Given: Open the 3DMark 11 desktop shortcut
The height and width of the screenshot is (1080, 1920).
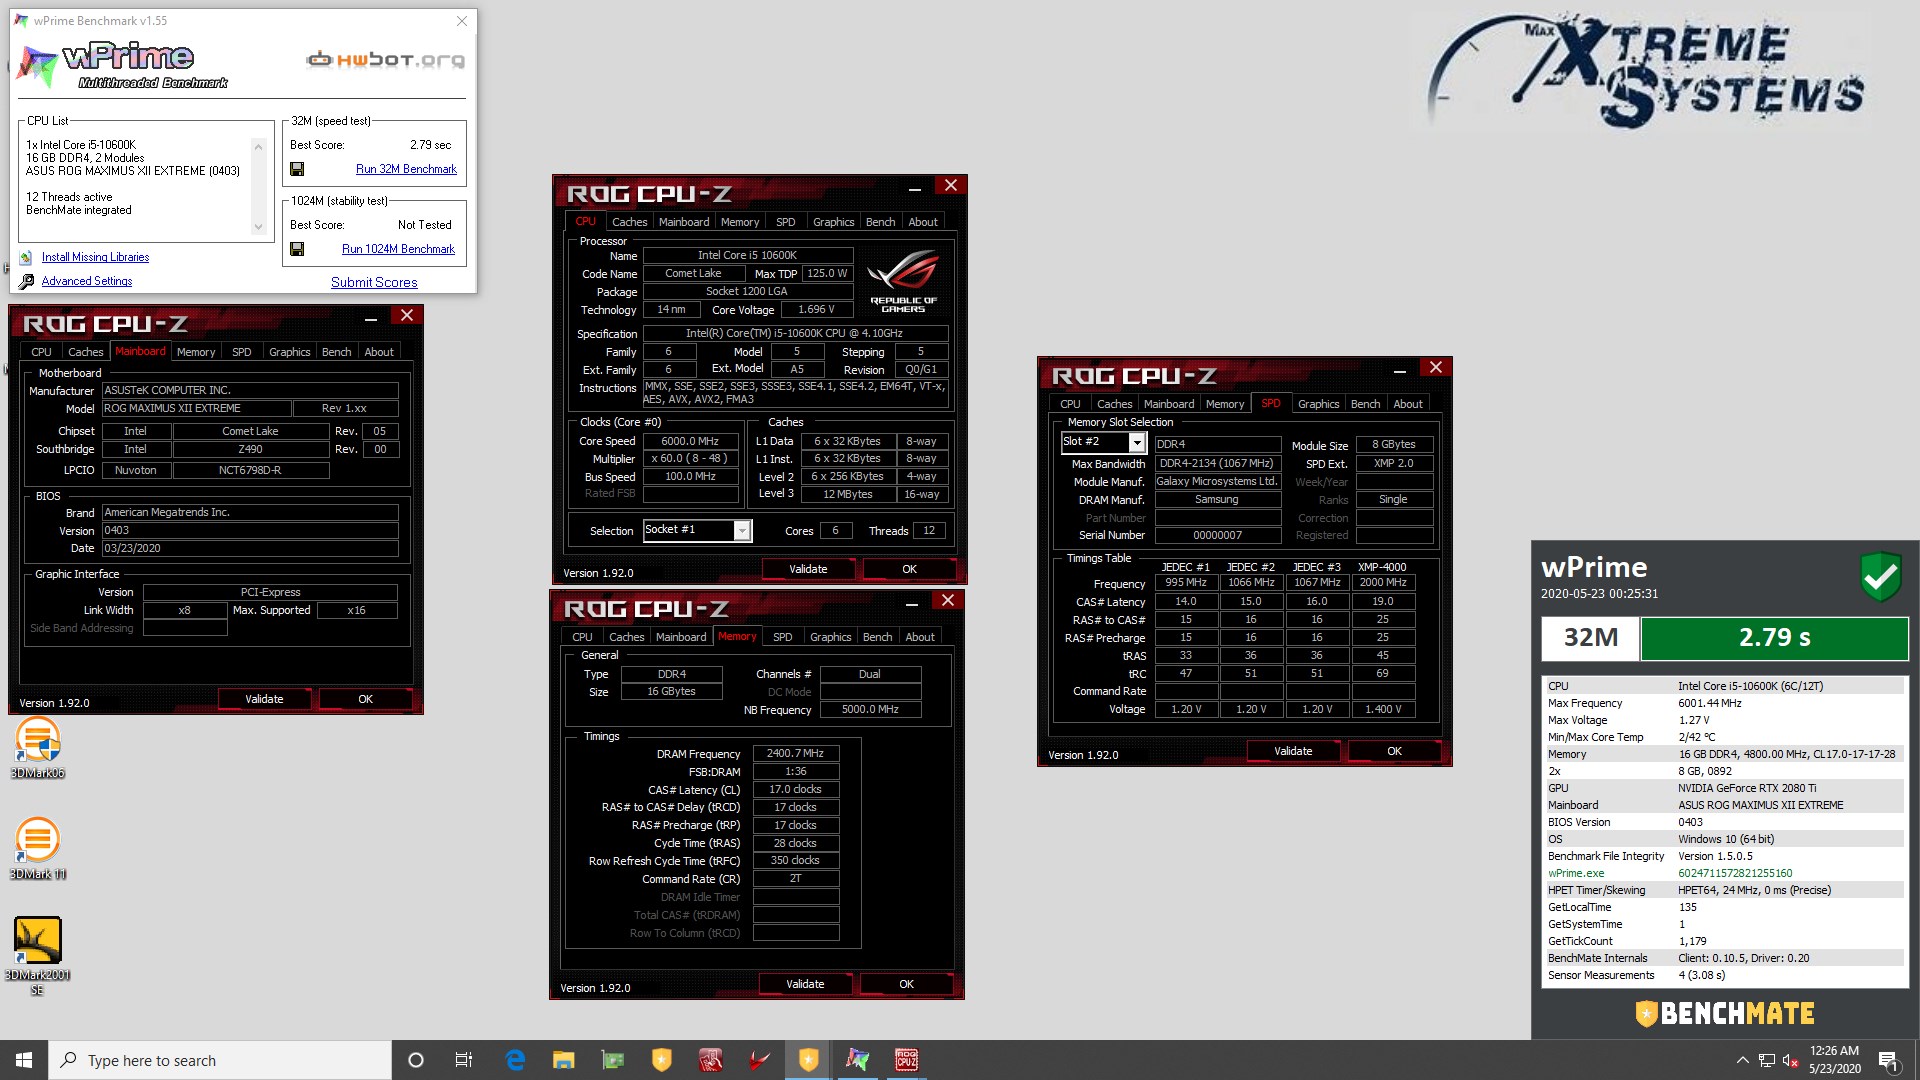Looking at the screenshot, I should 37,849.
